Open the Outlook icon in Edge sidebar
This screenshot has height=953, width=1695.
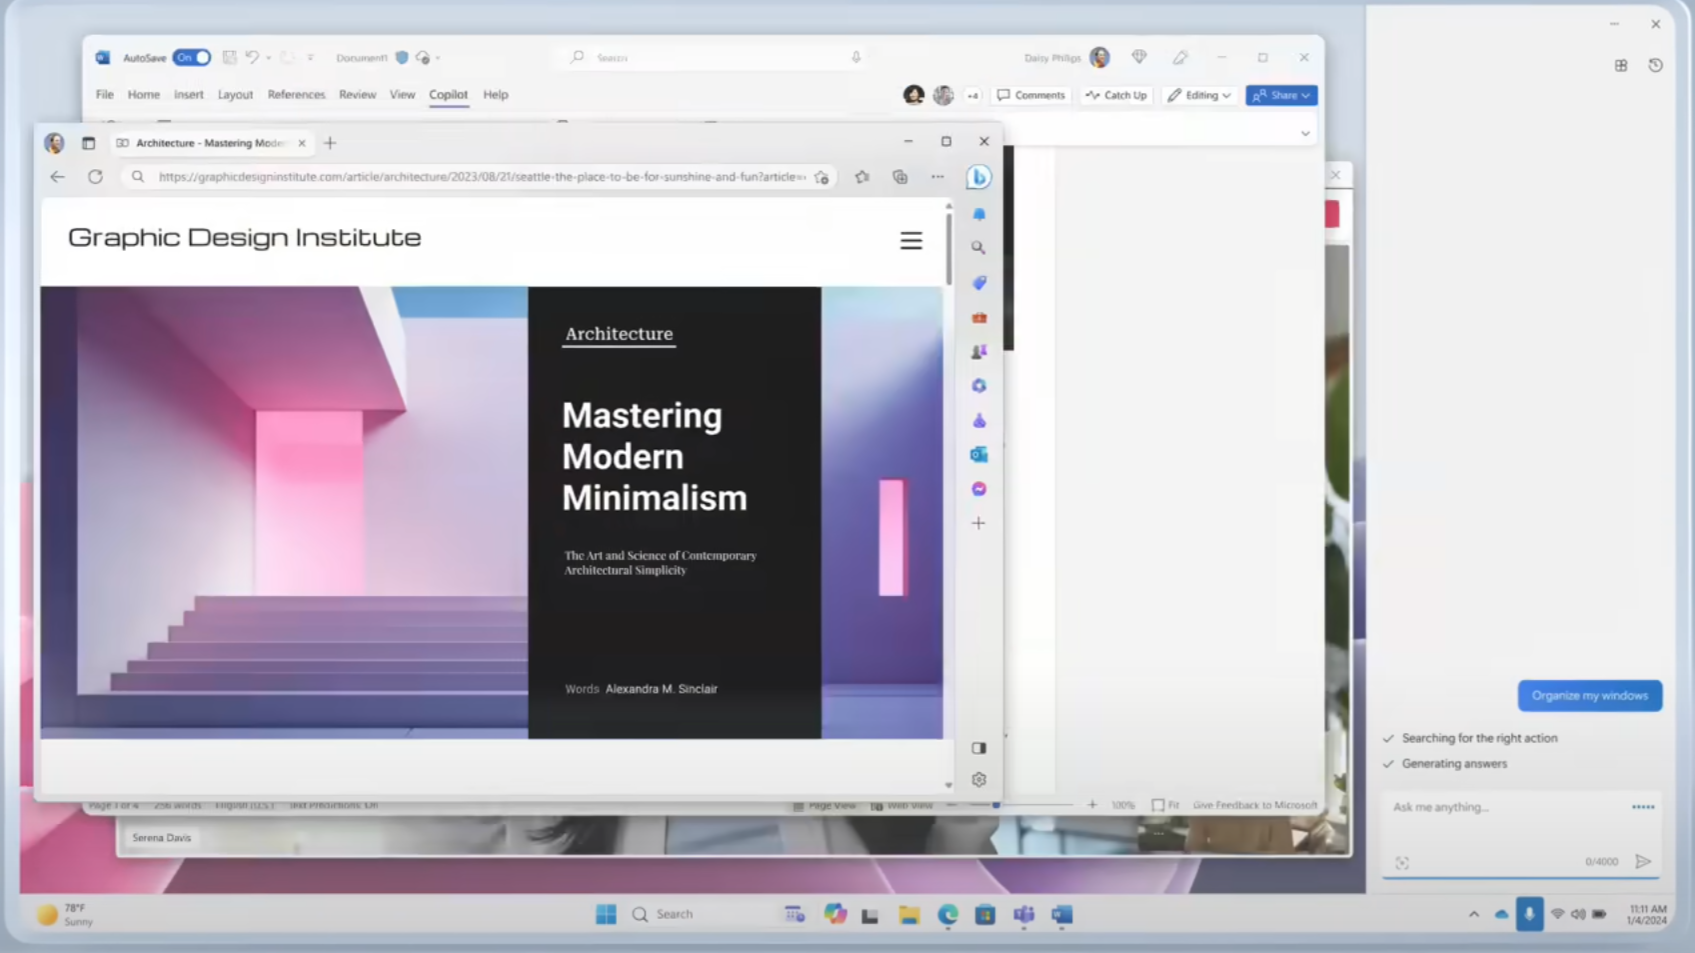(979, 455)
